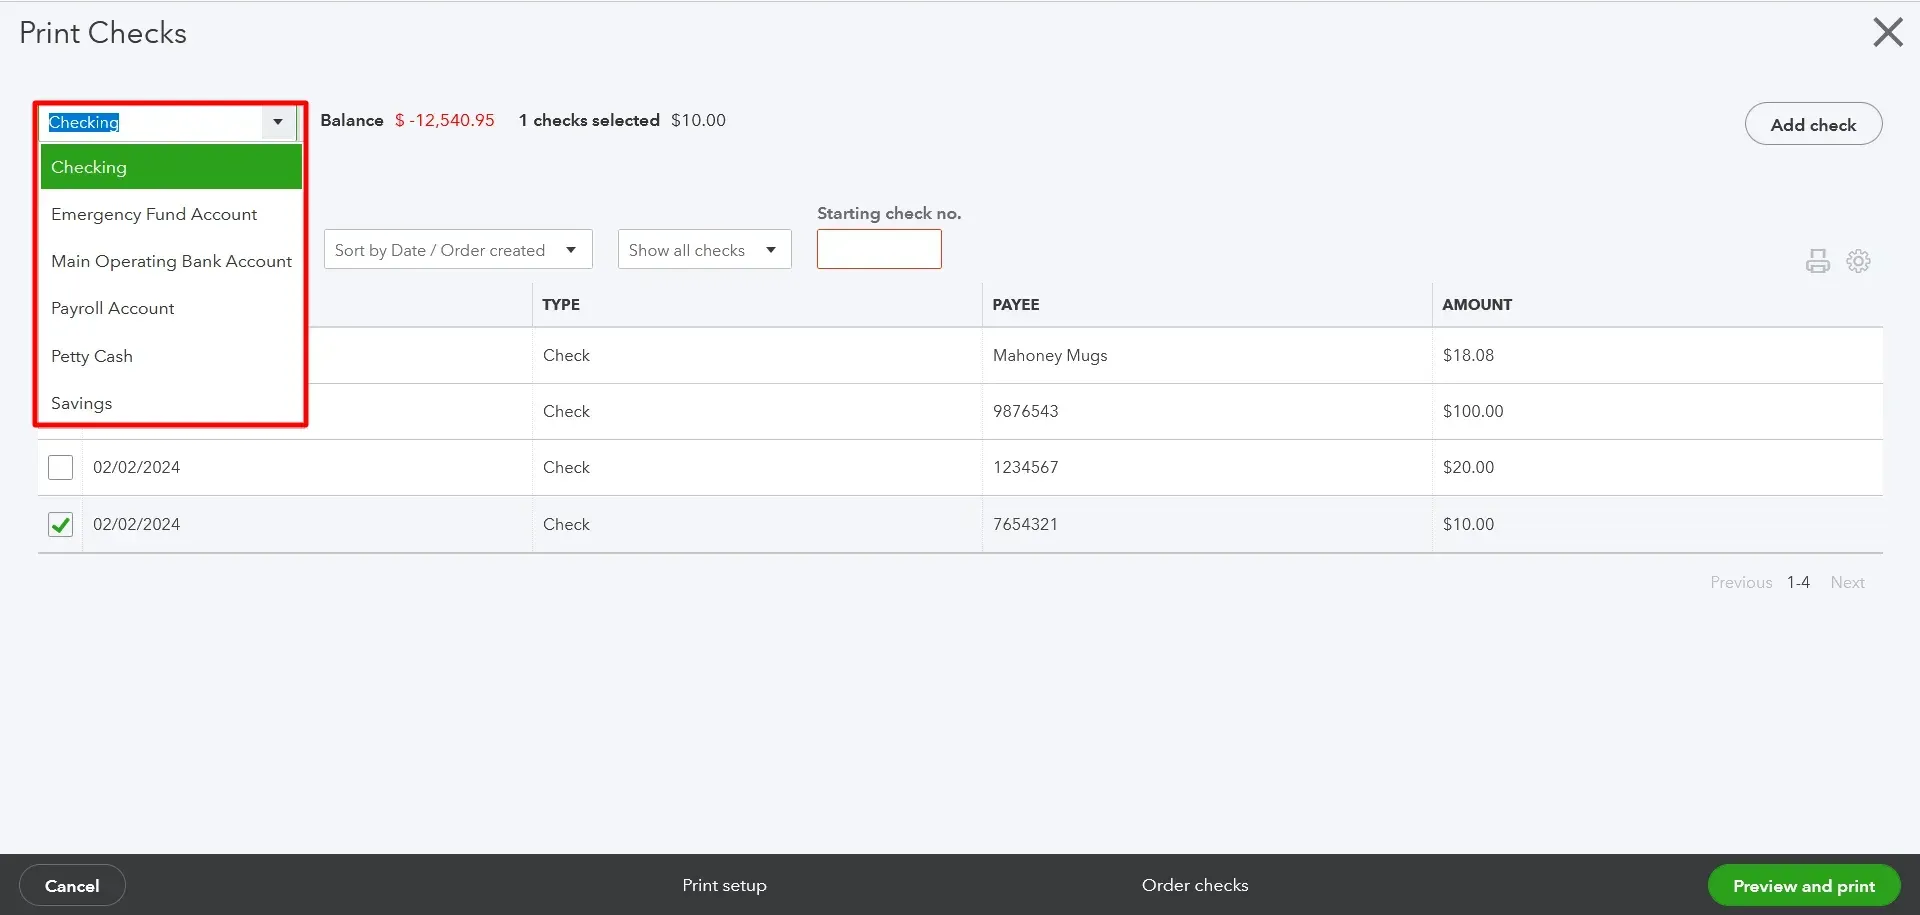1920x915 pixels.
Task: Check the 02/02/2024 row for payee 1234567
Action: pyautogui.click(x=60, y=467)
